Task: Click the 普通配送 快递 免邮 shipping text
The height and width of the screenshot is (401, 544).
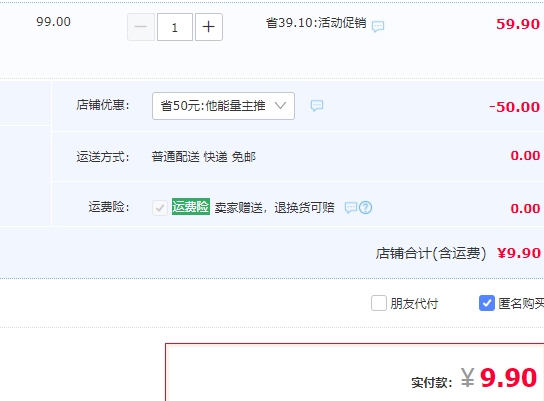Action: coord(204,157)
